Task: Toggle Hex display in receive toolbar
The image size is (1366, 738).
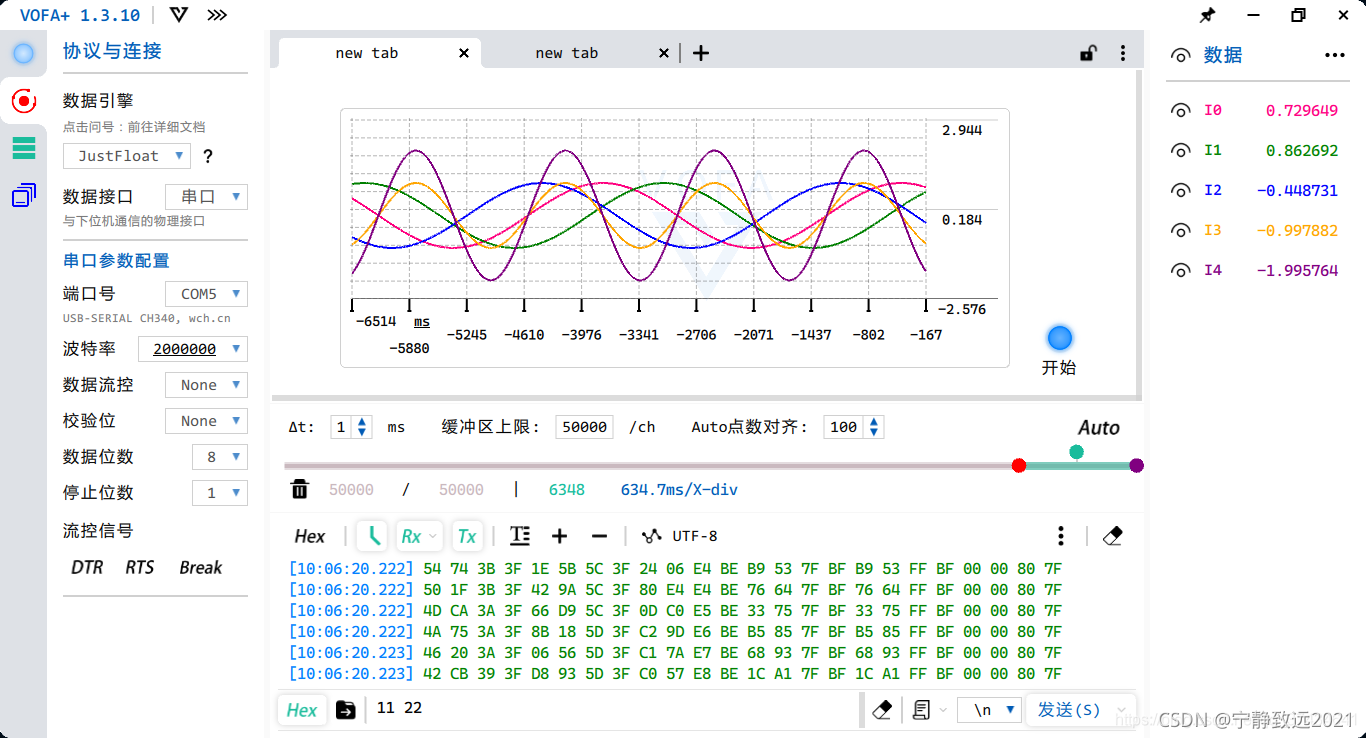Action: (x=310, y=536)
